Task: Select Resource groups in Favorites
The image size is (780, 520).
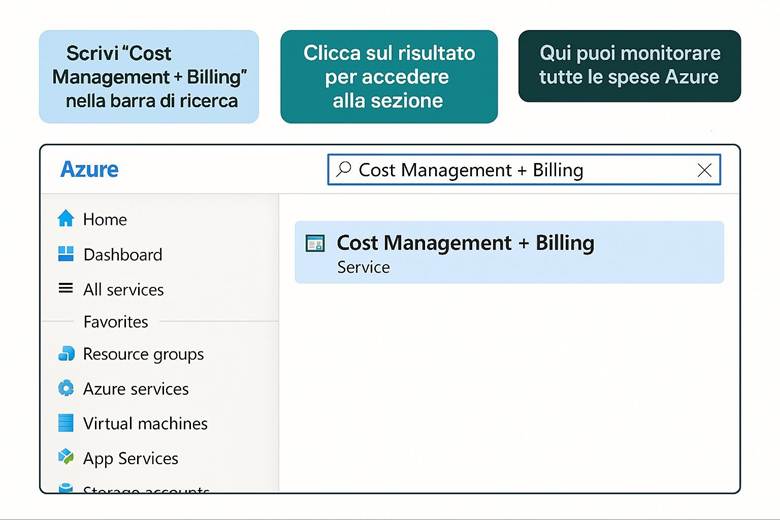Action: coord(143,354)
